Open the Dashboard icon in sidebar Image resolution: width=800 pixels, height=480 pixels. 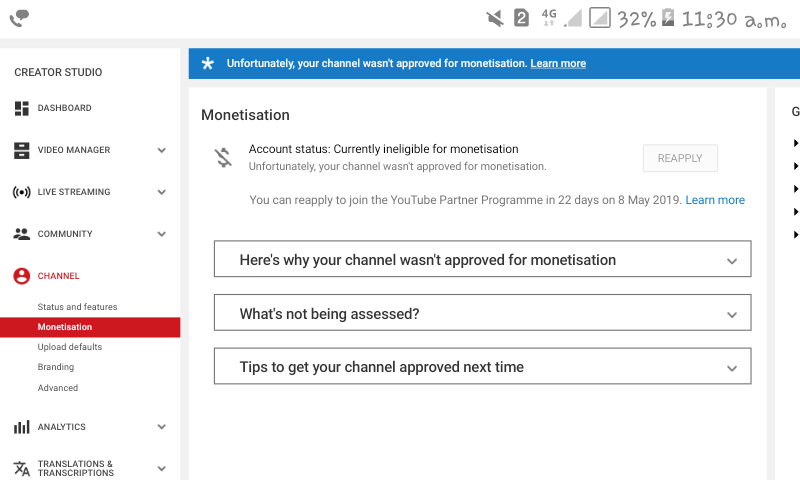(x=21, y=108)
